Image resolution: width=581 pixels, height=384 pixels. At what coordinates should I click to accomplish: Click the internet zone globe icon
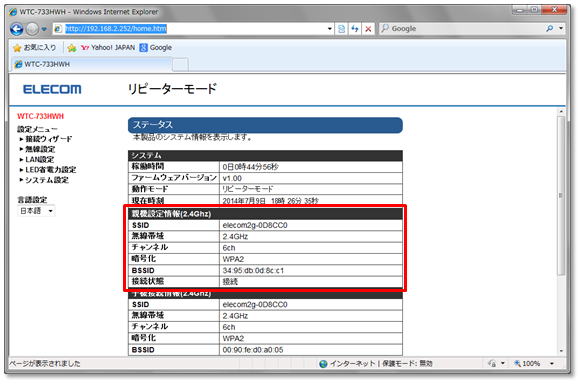323,364
